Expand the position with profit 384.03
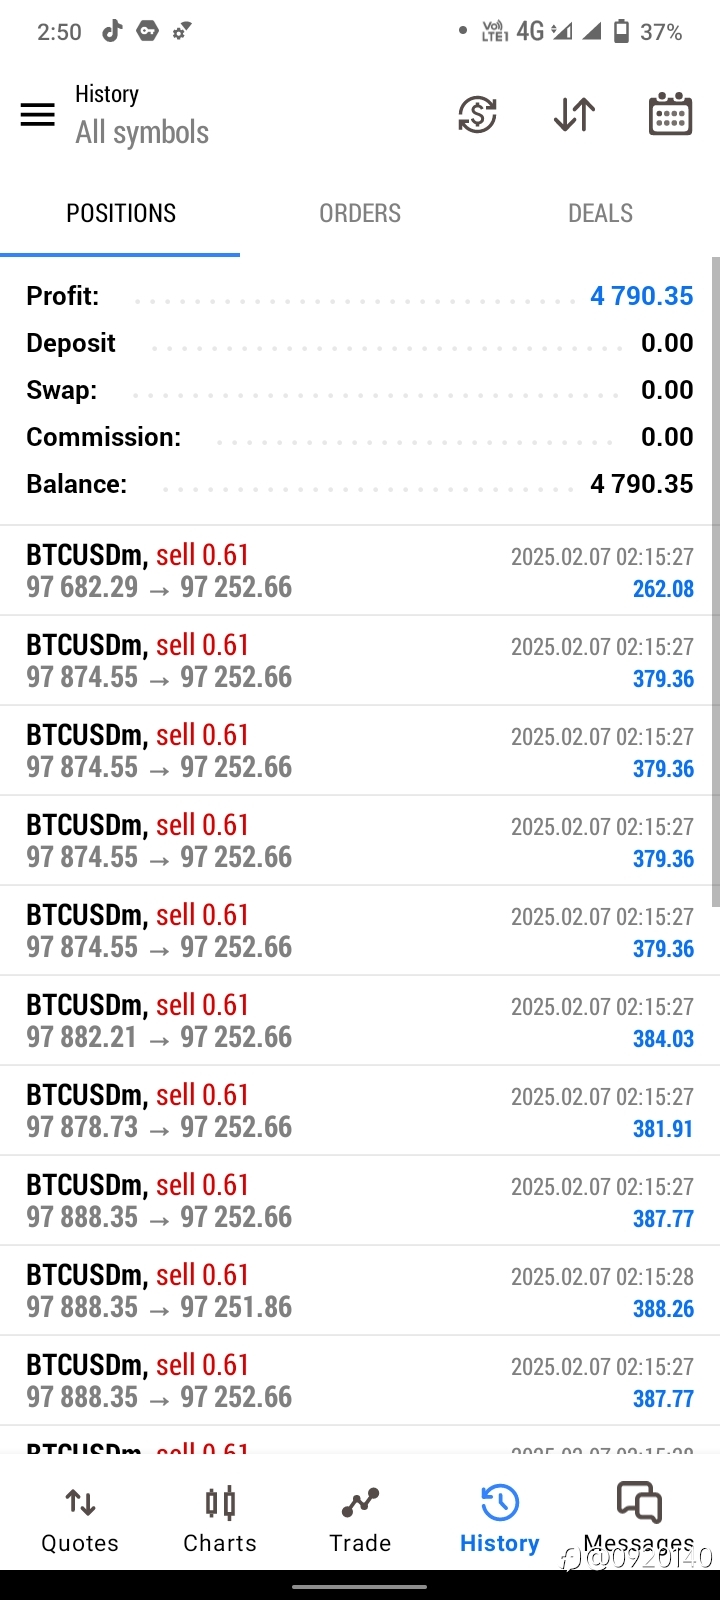The image size is (720, 1600). pyautogui.click(x=360, y=1021)
